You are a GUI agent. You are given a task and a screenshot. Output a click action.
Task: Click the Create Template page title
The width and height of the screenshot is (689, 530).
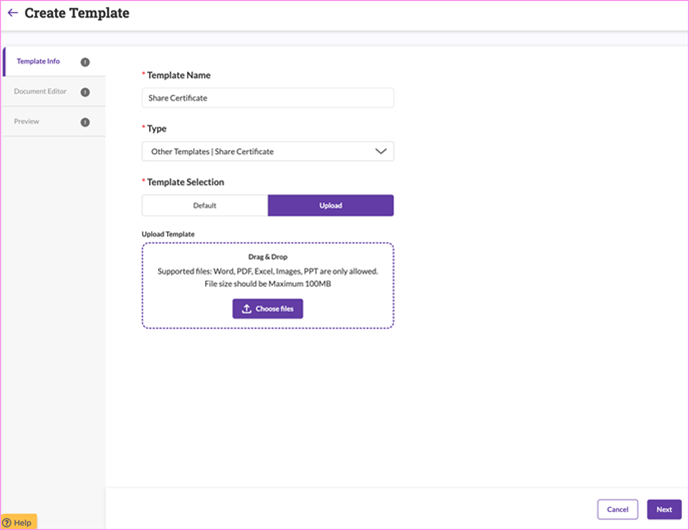coord(77,13)
